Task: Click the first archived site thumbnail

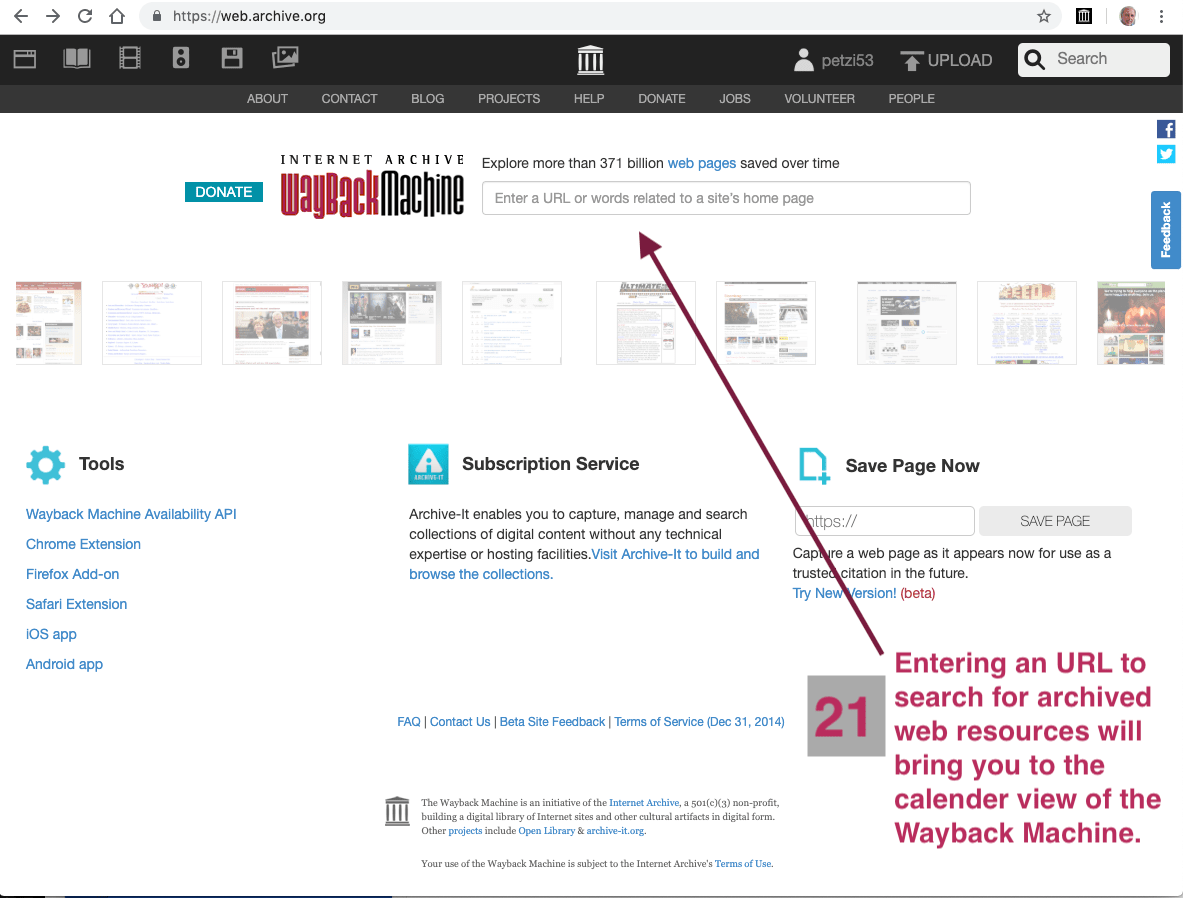Action: (x=48, y=323)
